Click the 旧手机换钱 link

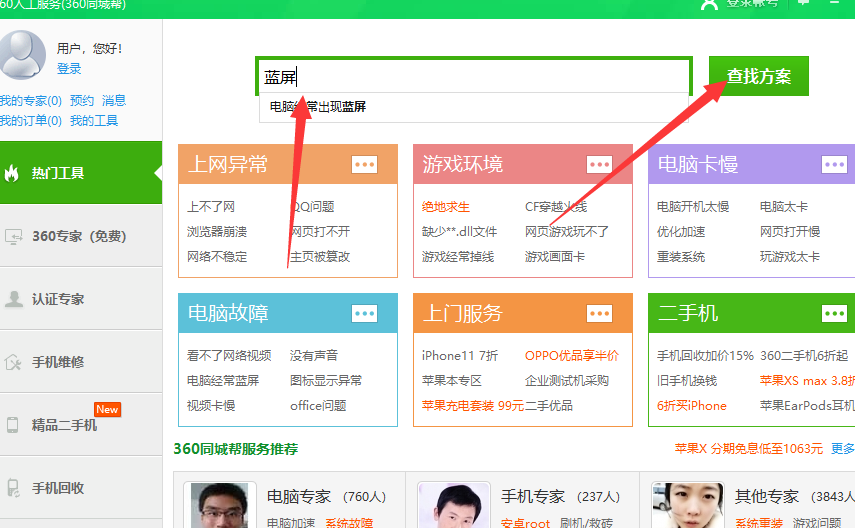687,381
